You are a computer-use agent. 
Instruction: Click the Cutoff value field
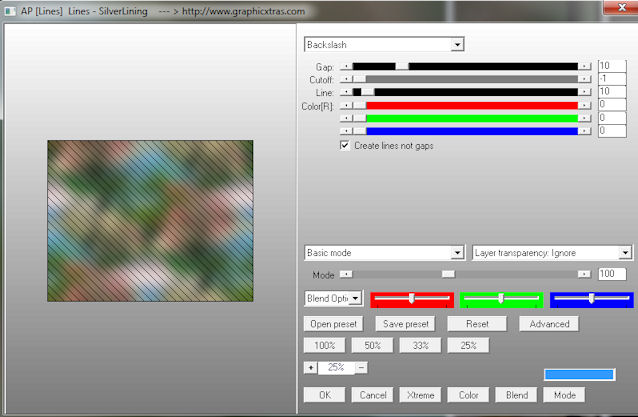coord(612,79)
